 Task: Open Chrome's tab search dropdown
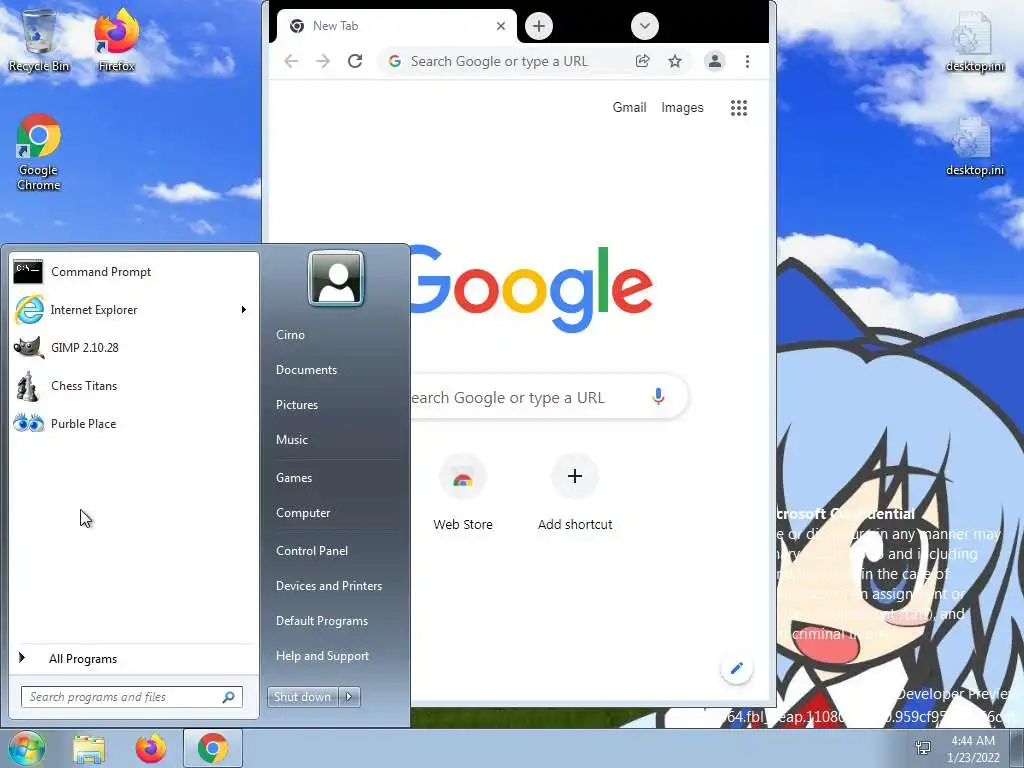645,26
